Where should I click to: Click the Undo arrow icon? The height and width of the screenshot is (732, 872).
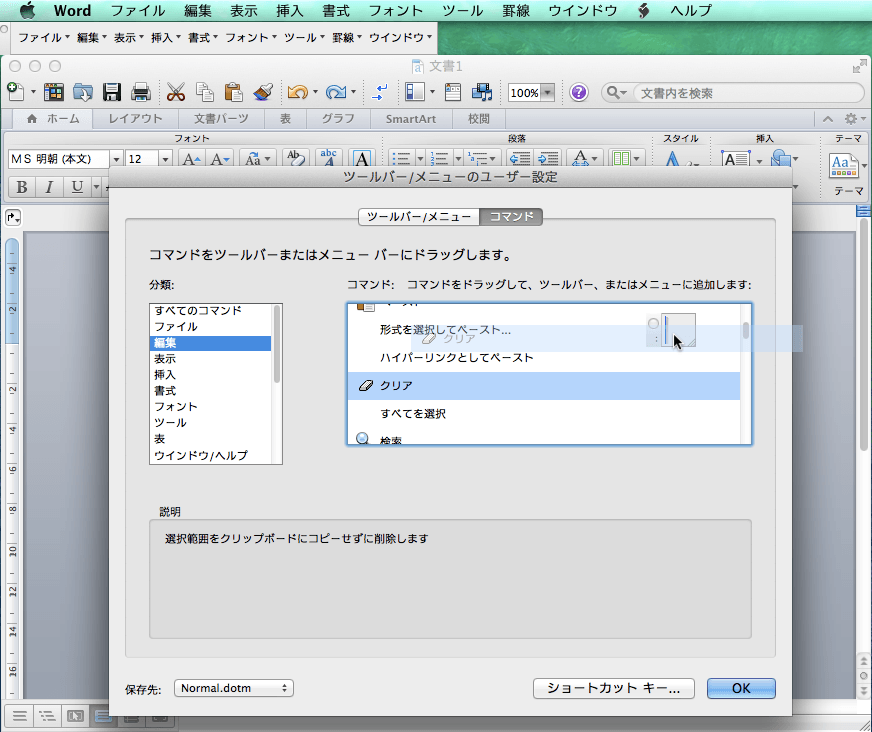coord(298,92)
